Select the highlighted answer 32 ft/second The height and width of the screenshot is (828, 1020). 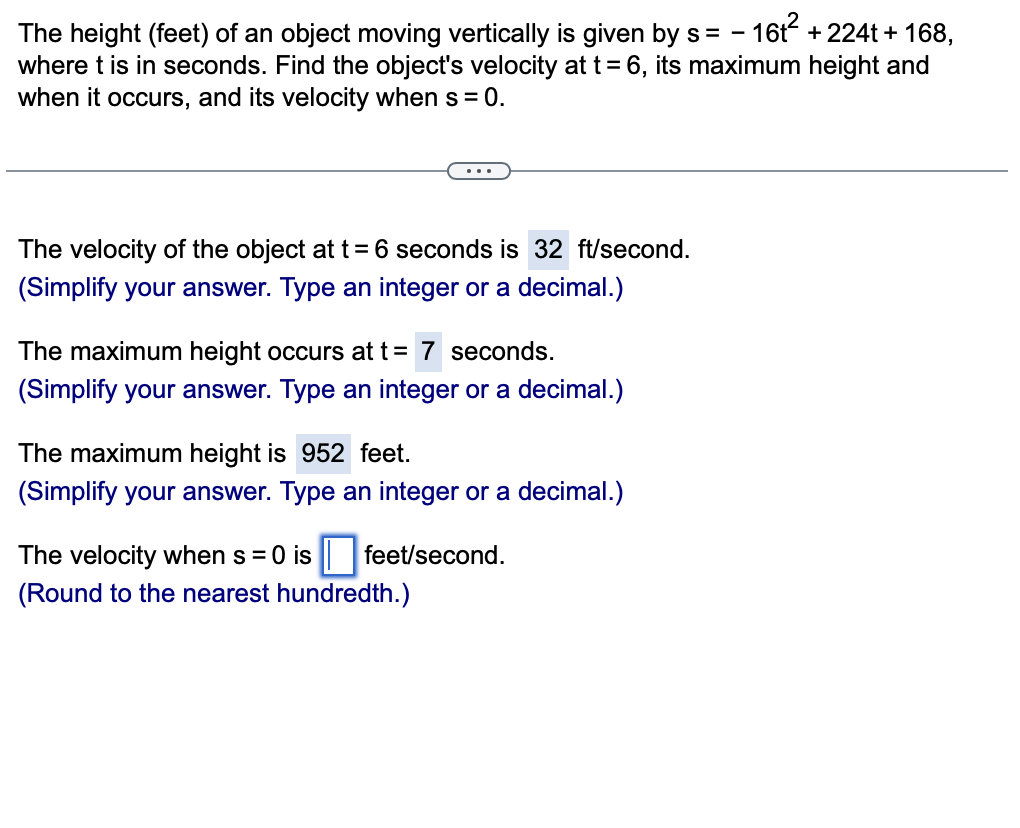[x=548, y=249]
